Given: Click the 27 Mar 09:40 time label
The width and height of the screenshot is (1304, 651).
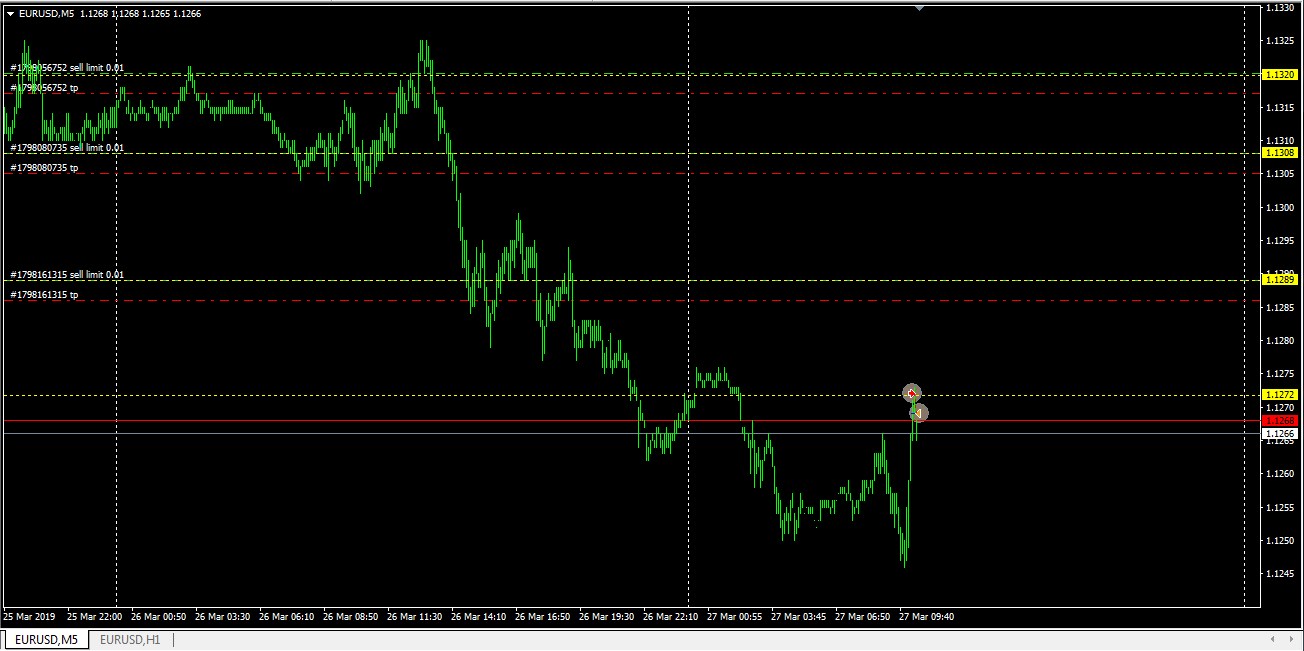Looking at the screenshot, I should click(x=926, y=617).
